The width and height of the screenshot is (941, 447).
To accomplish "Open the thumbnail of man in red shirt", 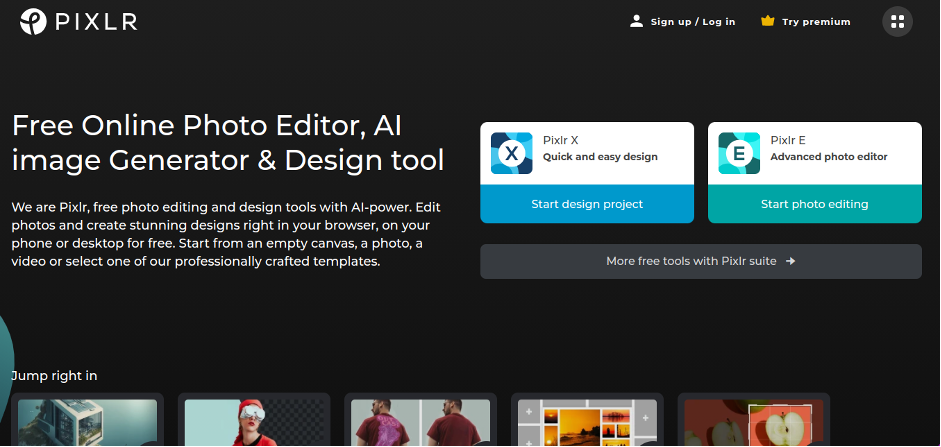I will 420,422.
